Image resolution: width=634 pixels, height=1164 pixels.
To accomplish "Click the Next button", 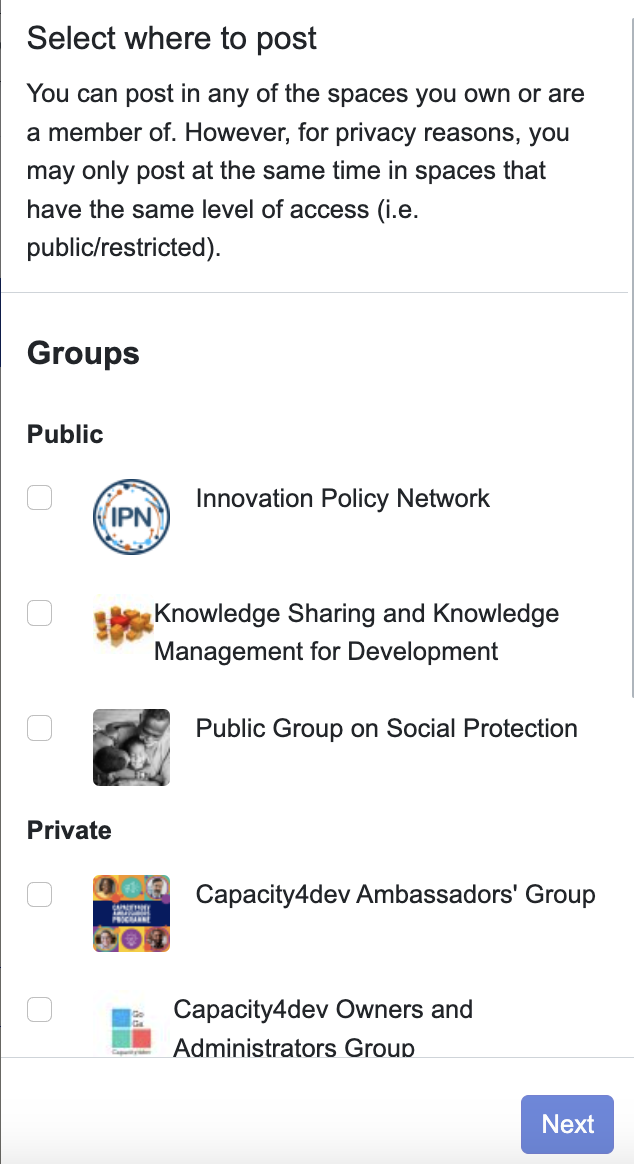I will tap(567, 1124).
